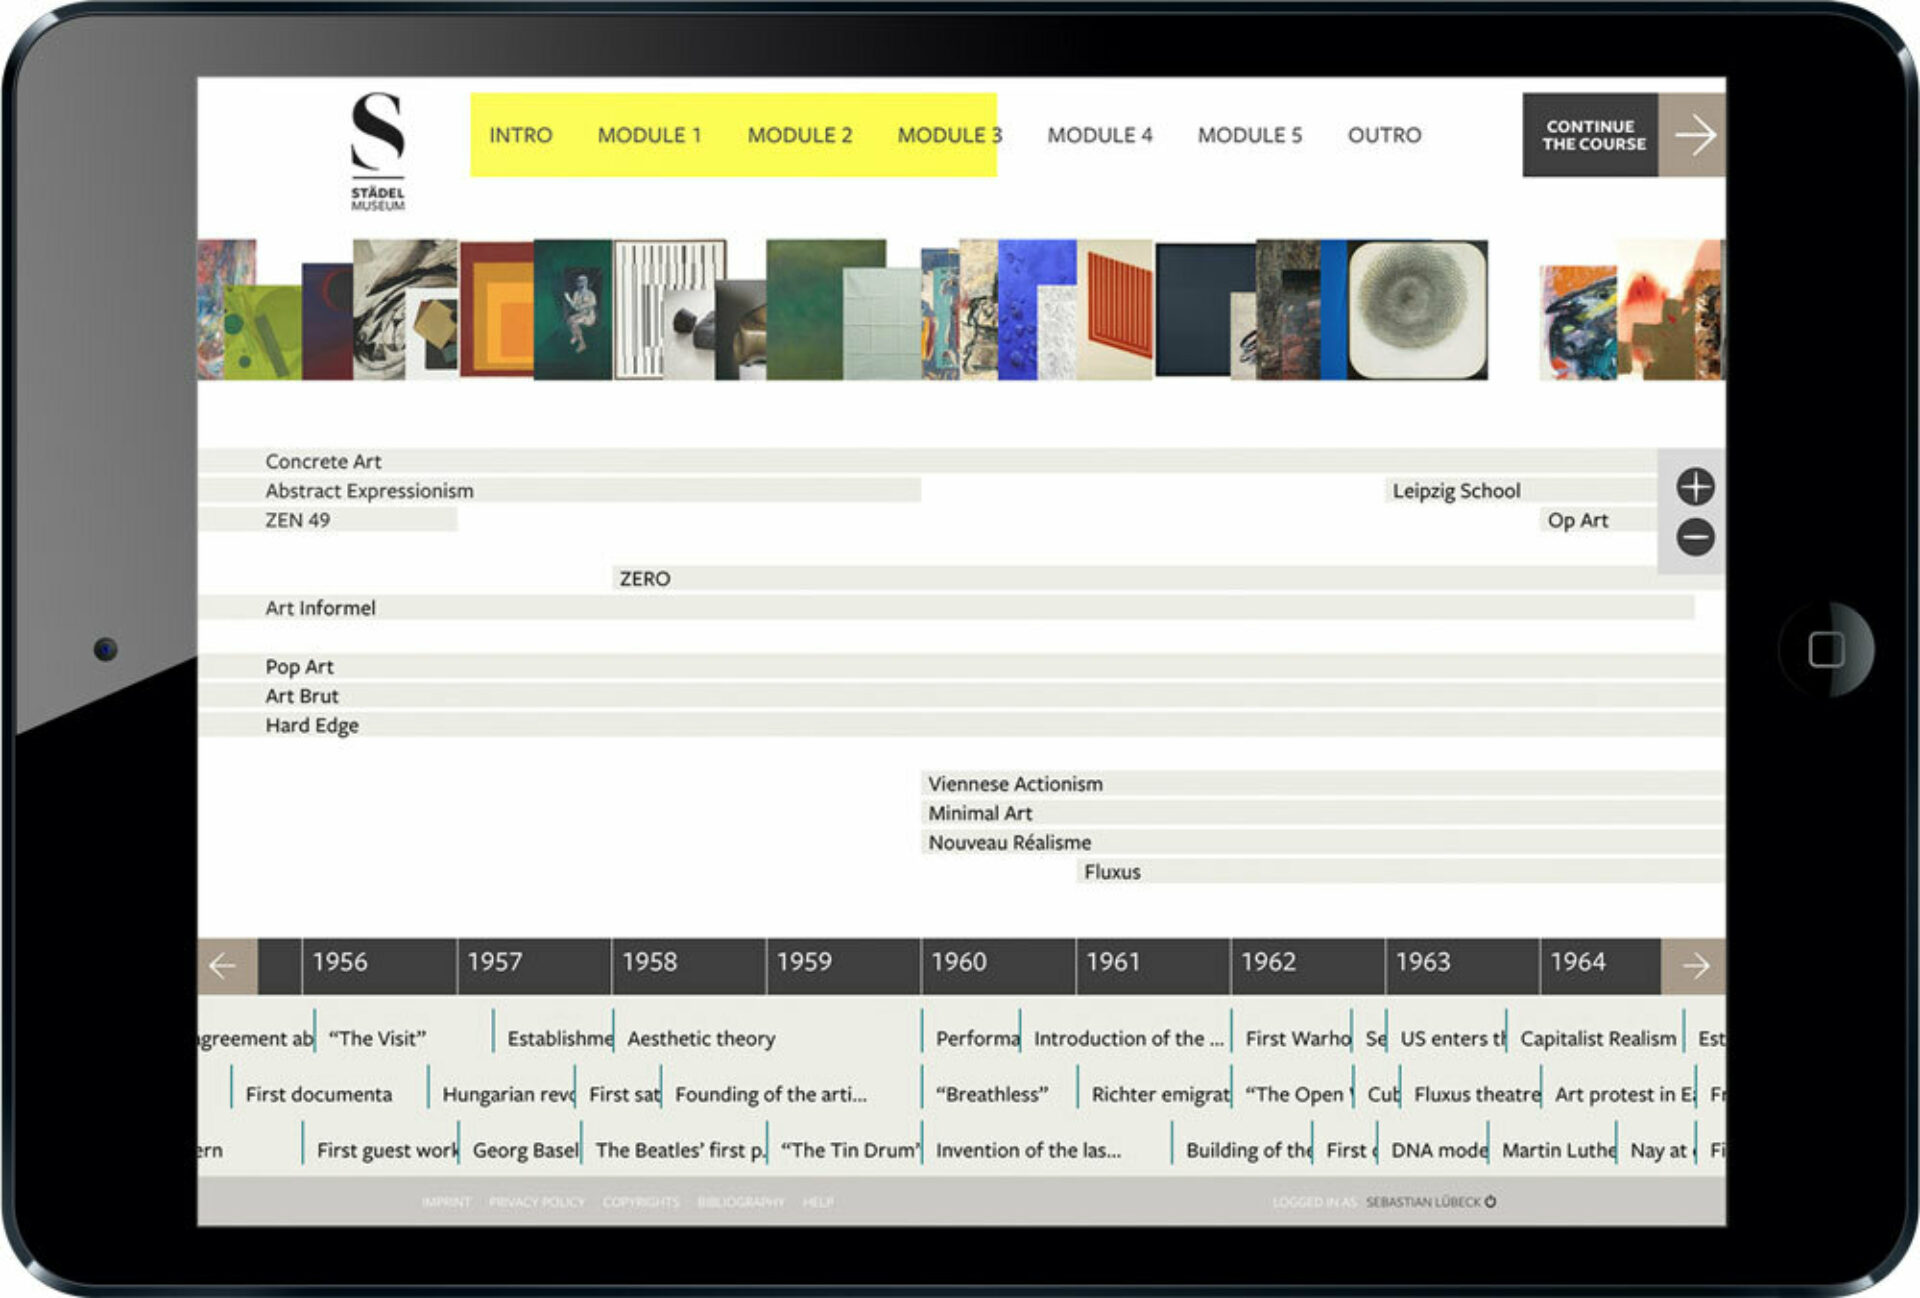Select the Pop Art movement bar
The image size is (1920, 1298).
pos(961,666)
